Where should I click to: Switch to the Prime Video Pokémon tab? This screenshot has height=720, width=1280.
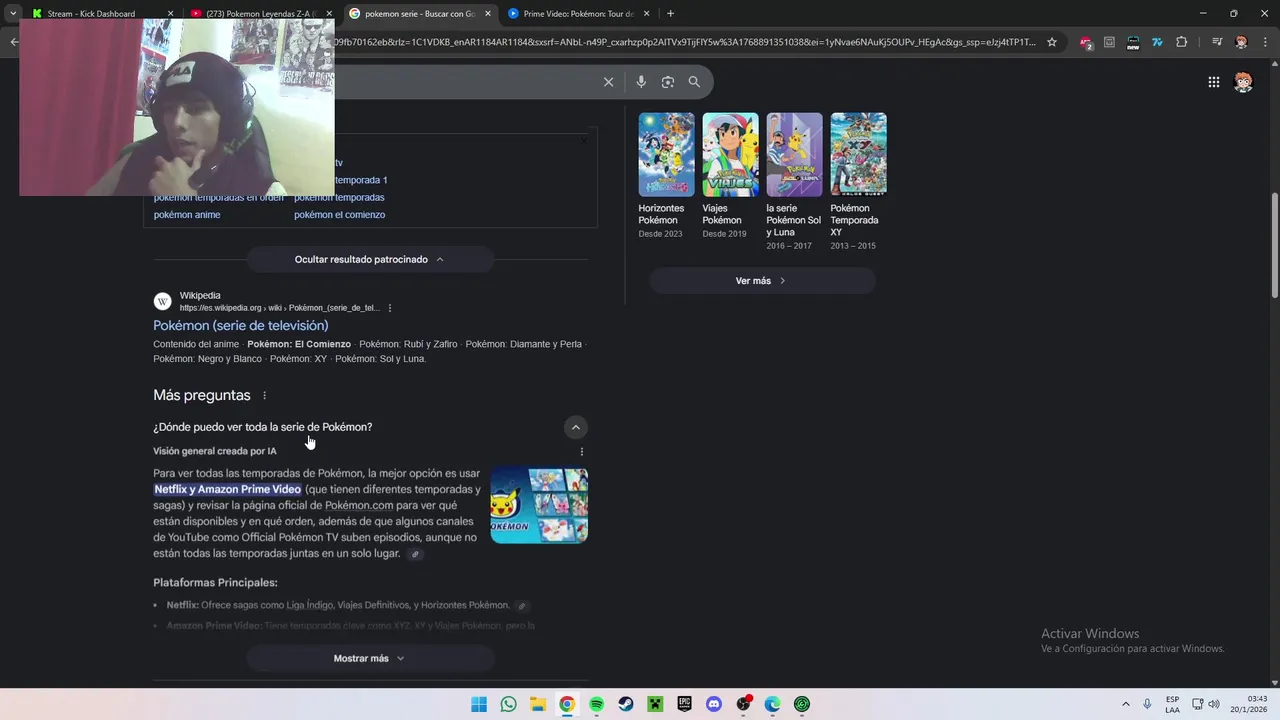point(578,14)
